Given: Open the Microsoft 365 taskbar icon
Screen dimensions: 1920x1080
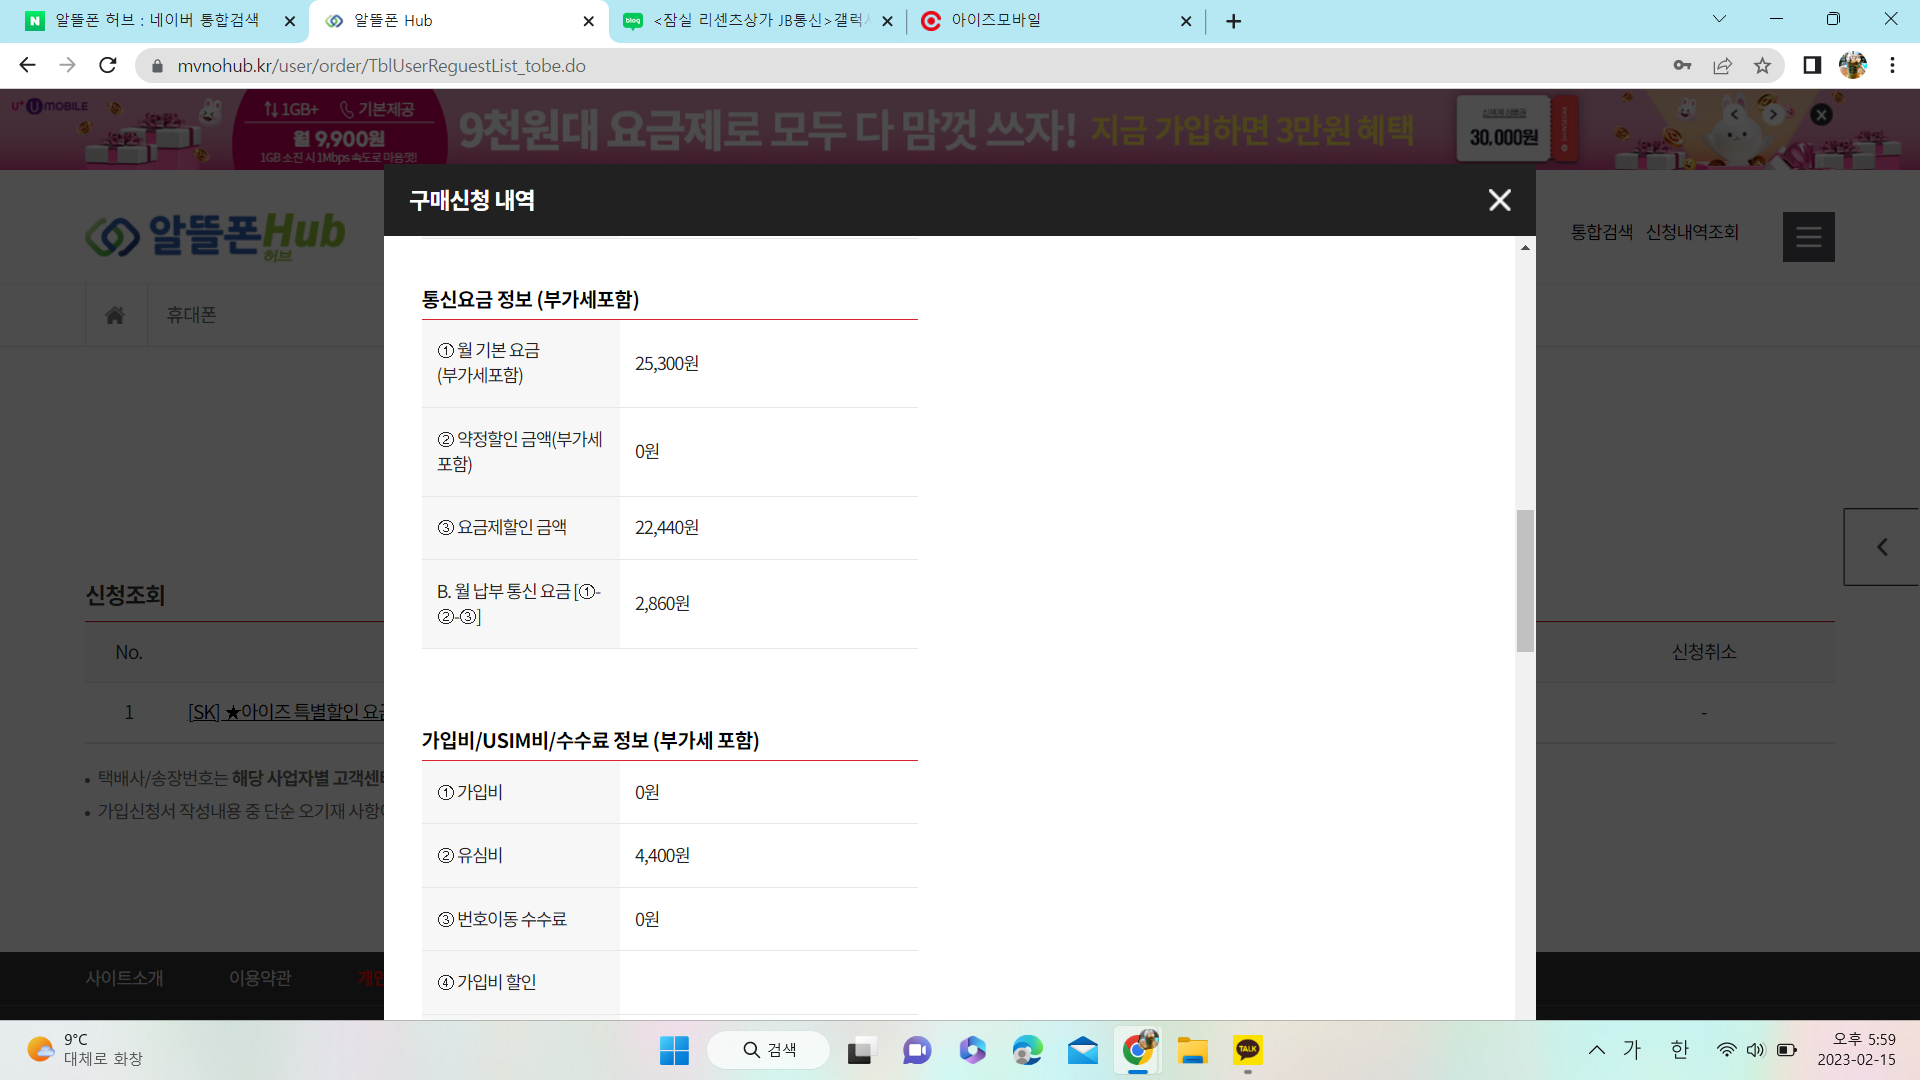Looking at the screenshot, I should click(x=972, y=1050).
